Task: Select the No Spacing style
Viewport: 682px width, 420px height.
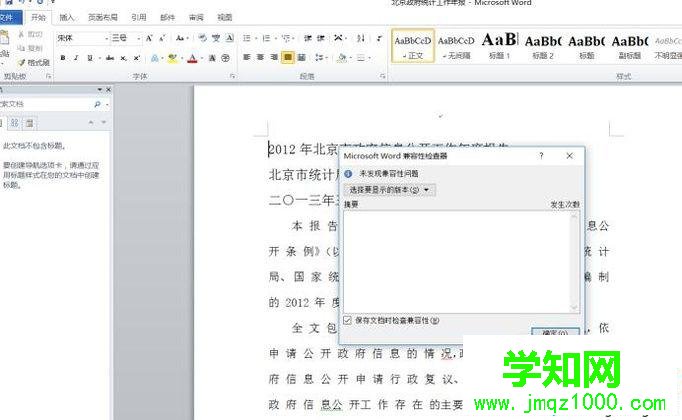Action: click(456, 46)
